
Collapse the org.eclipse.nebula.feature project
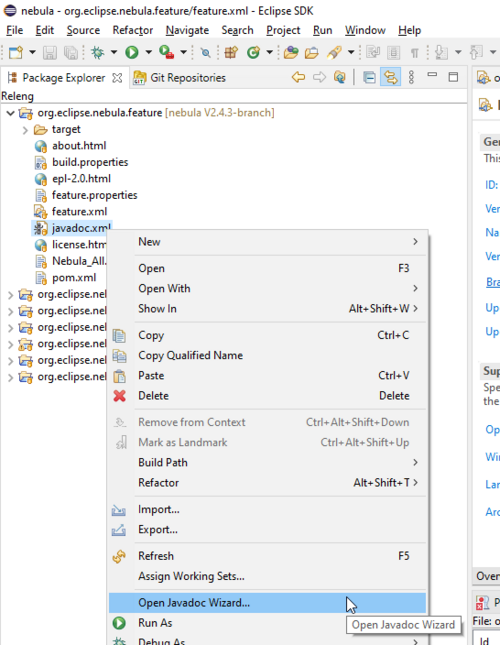[10, 113]
